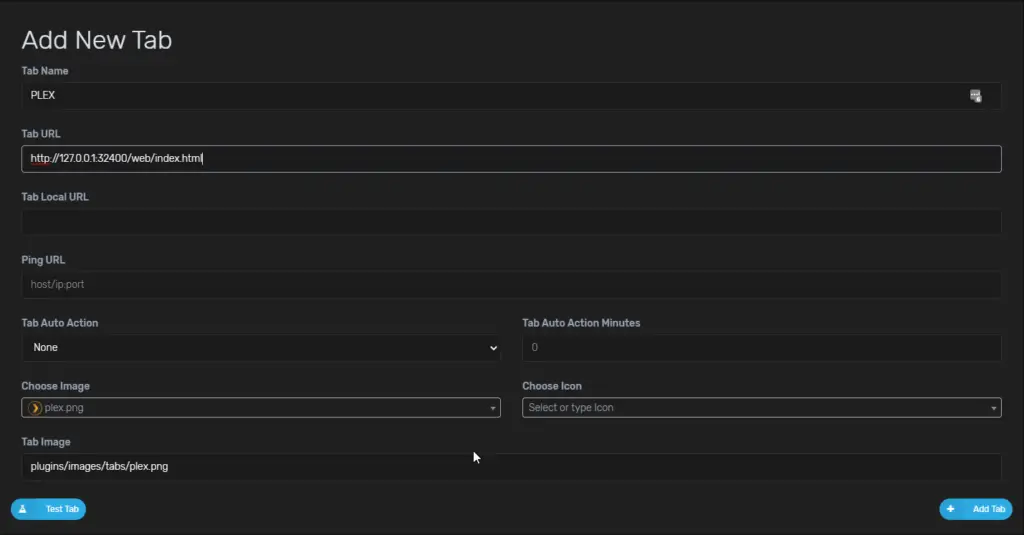Click inside the Tab URL field
This screenshot has width=1024, height=535.
click(x=511, y=159)
